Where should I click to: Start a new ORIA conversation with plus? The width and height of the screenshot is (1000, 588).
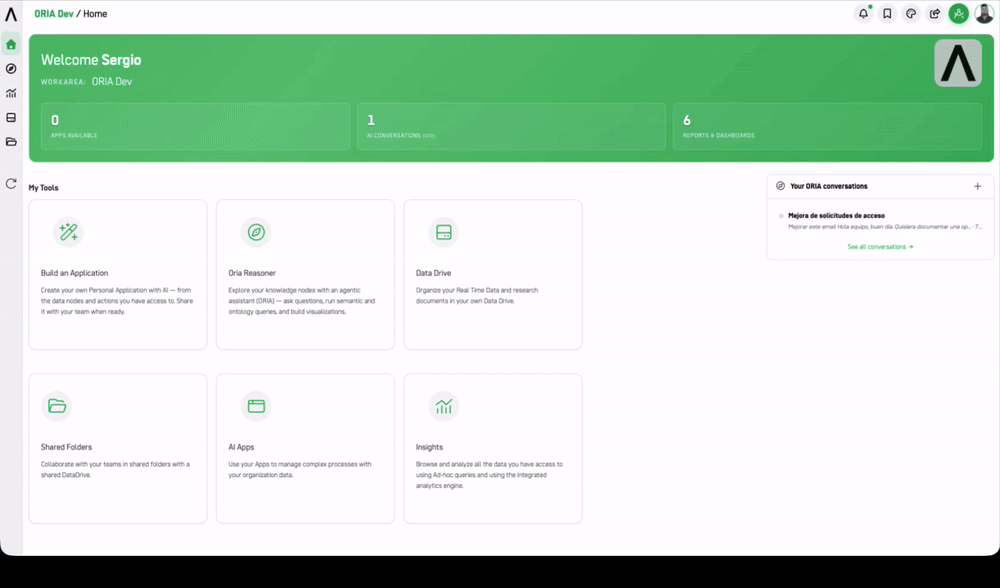(978, 186)
